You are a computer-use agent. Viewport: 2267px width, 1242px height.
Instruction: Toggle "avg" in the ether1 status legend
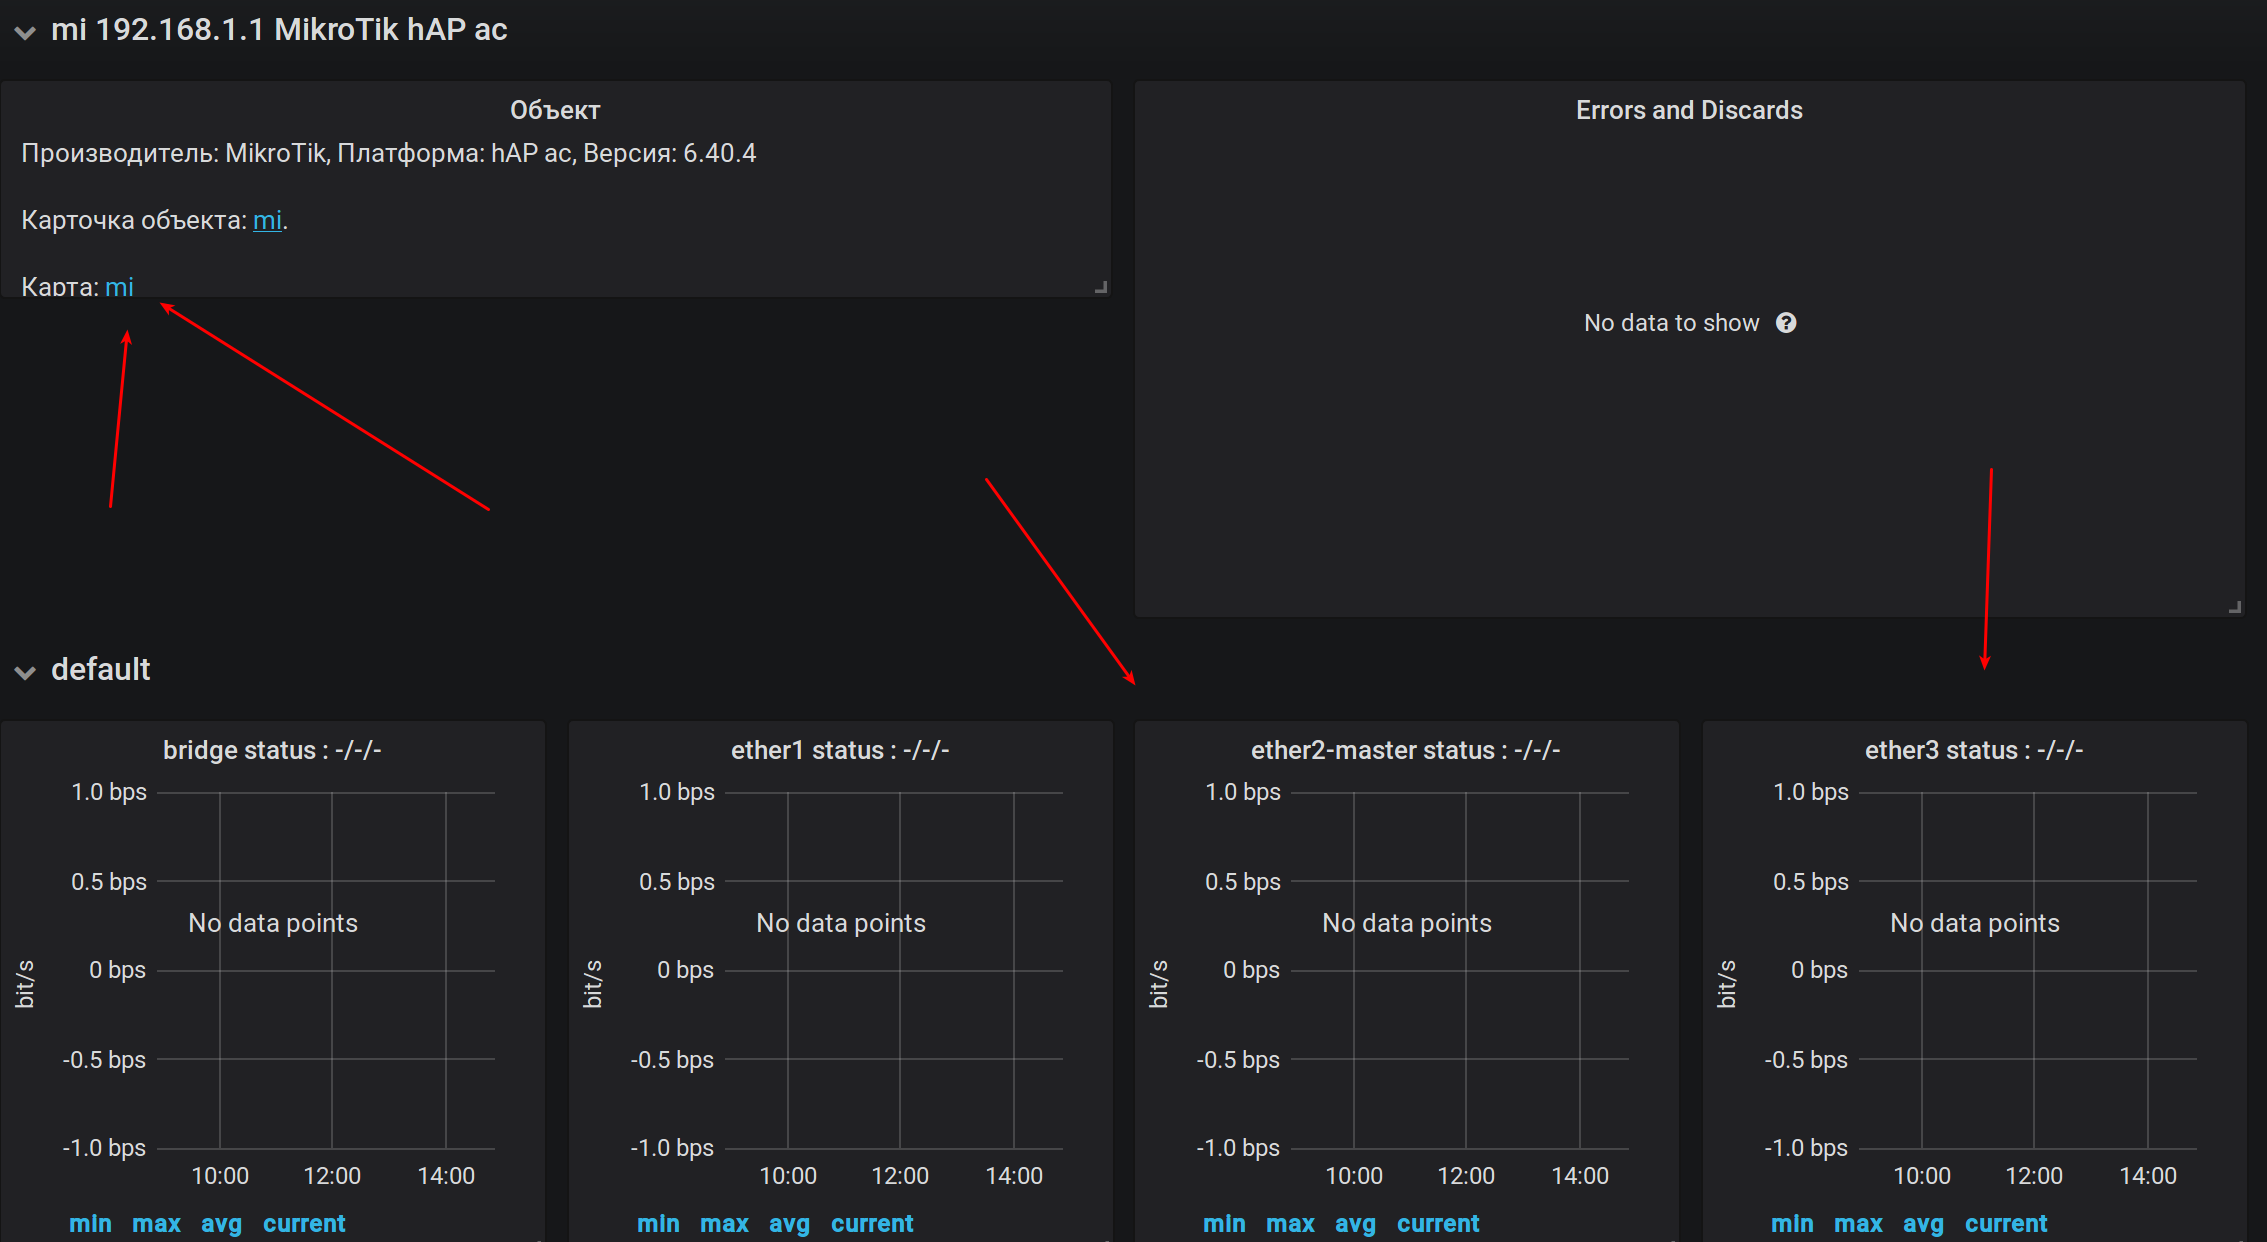pyautogui.click(x=789, y=1222)
